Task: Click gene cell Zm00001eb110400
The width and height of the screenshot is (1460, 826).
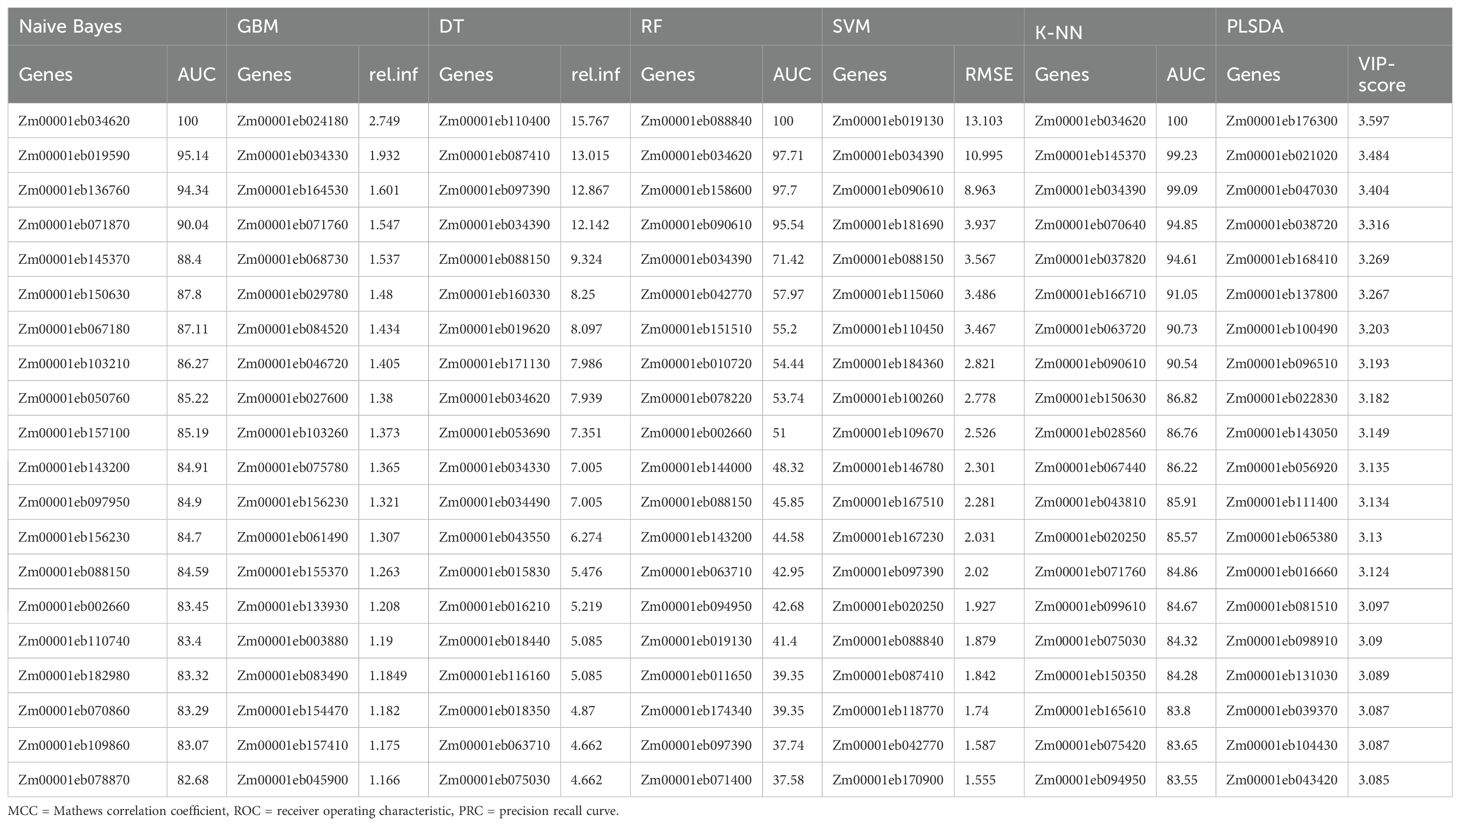Action: 494,121
